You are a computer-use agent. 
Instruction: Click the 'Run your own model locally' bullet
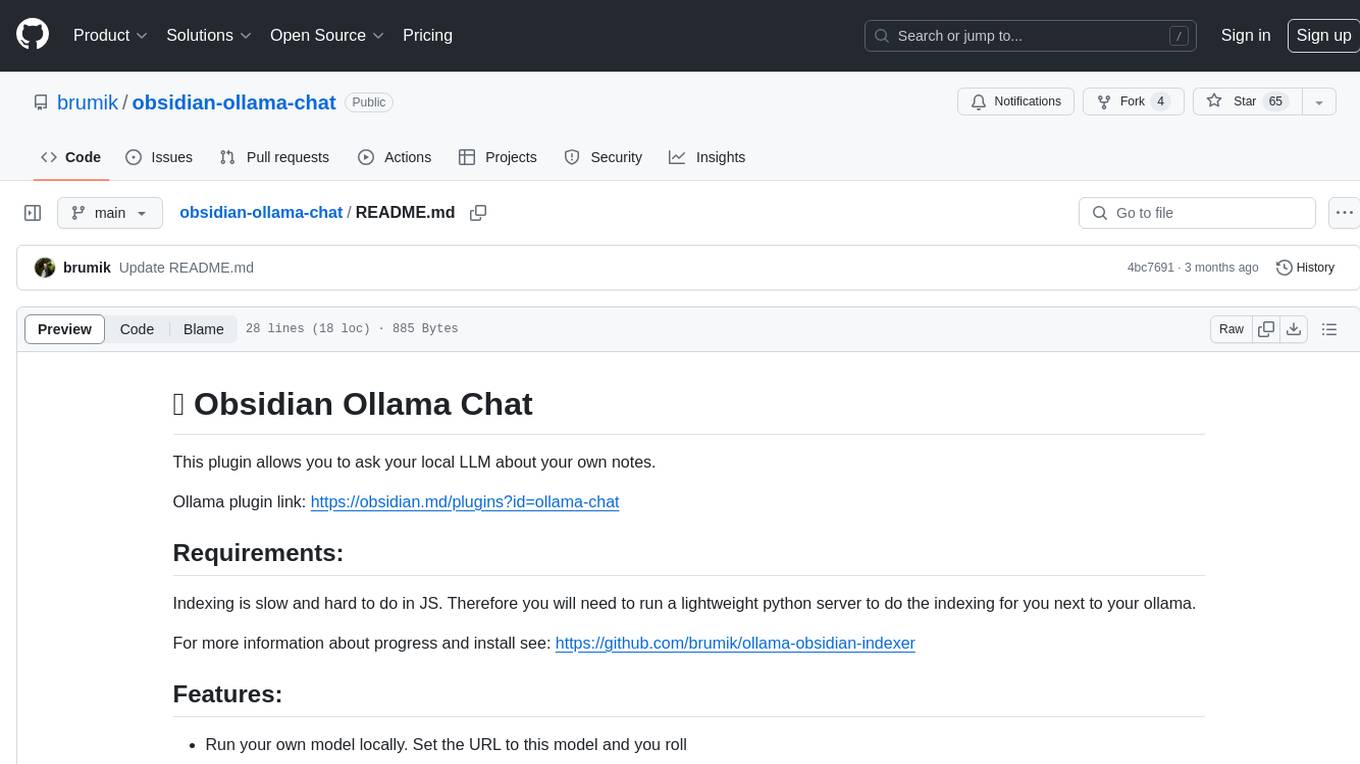446,744
